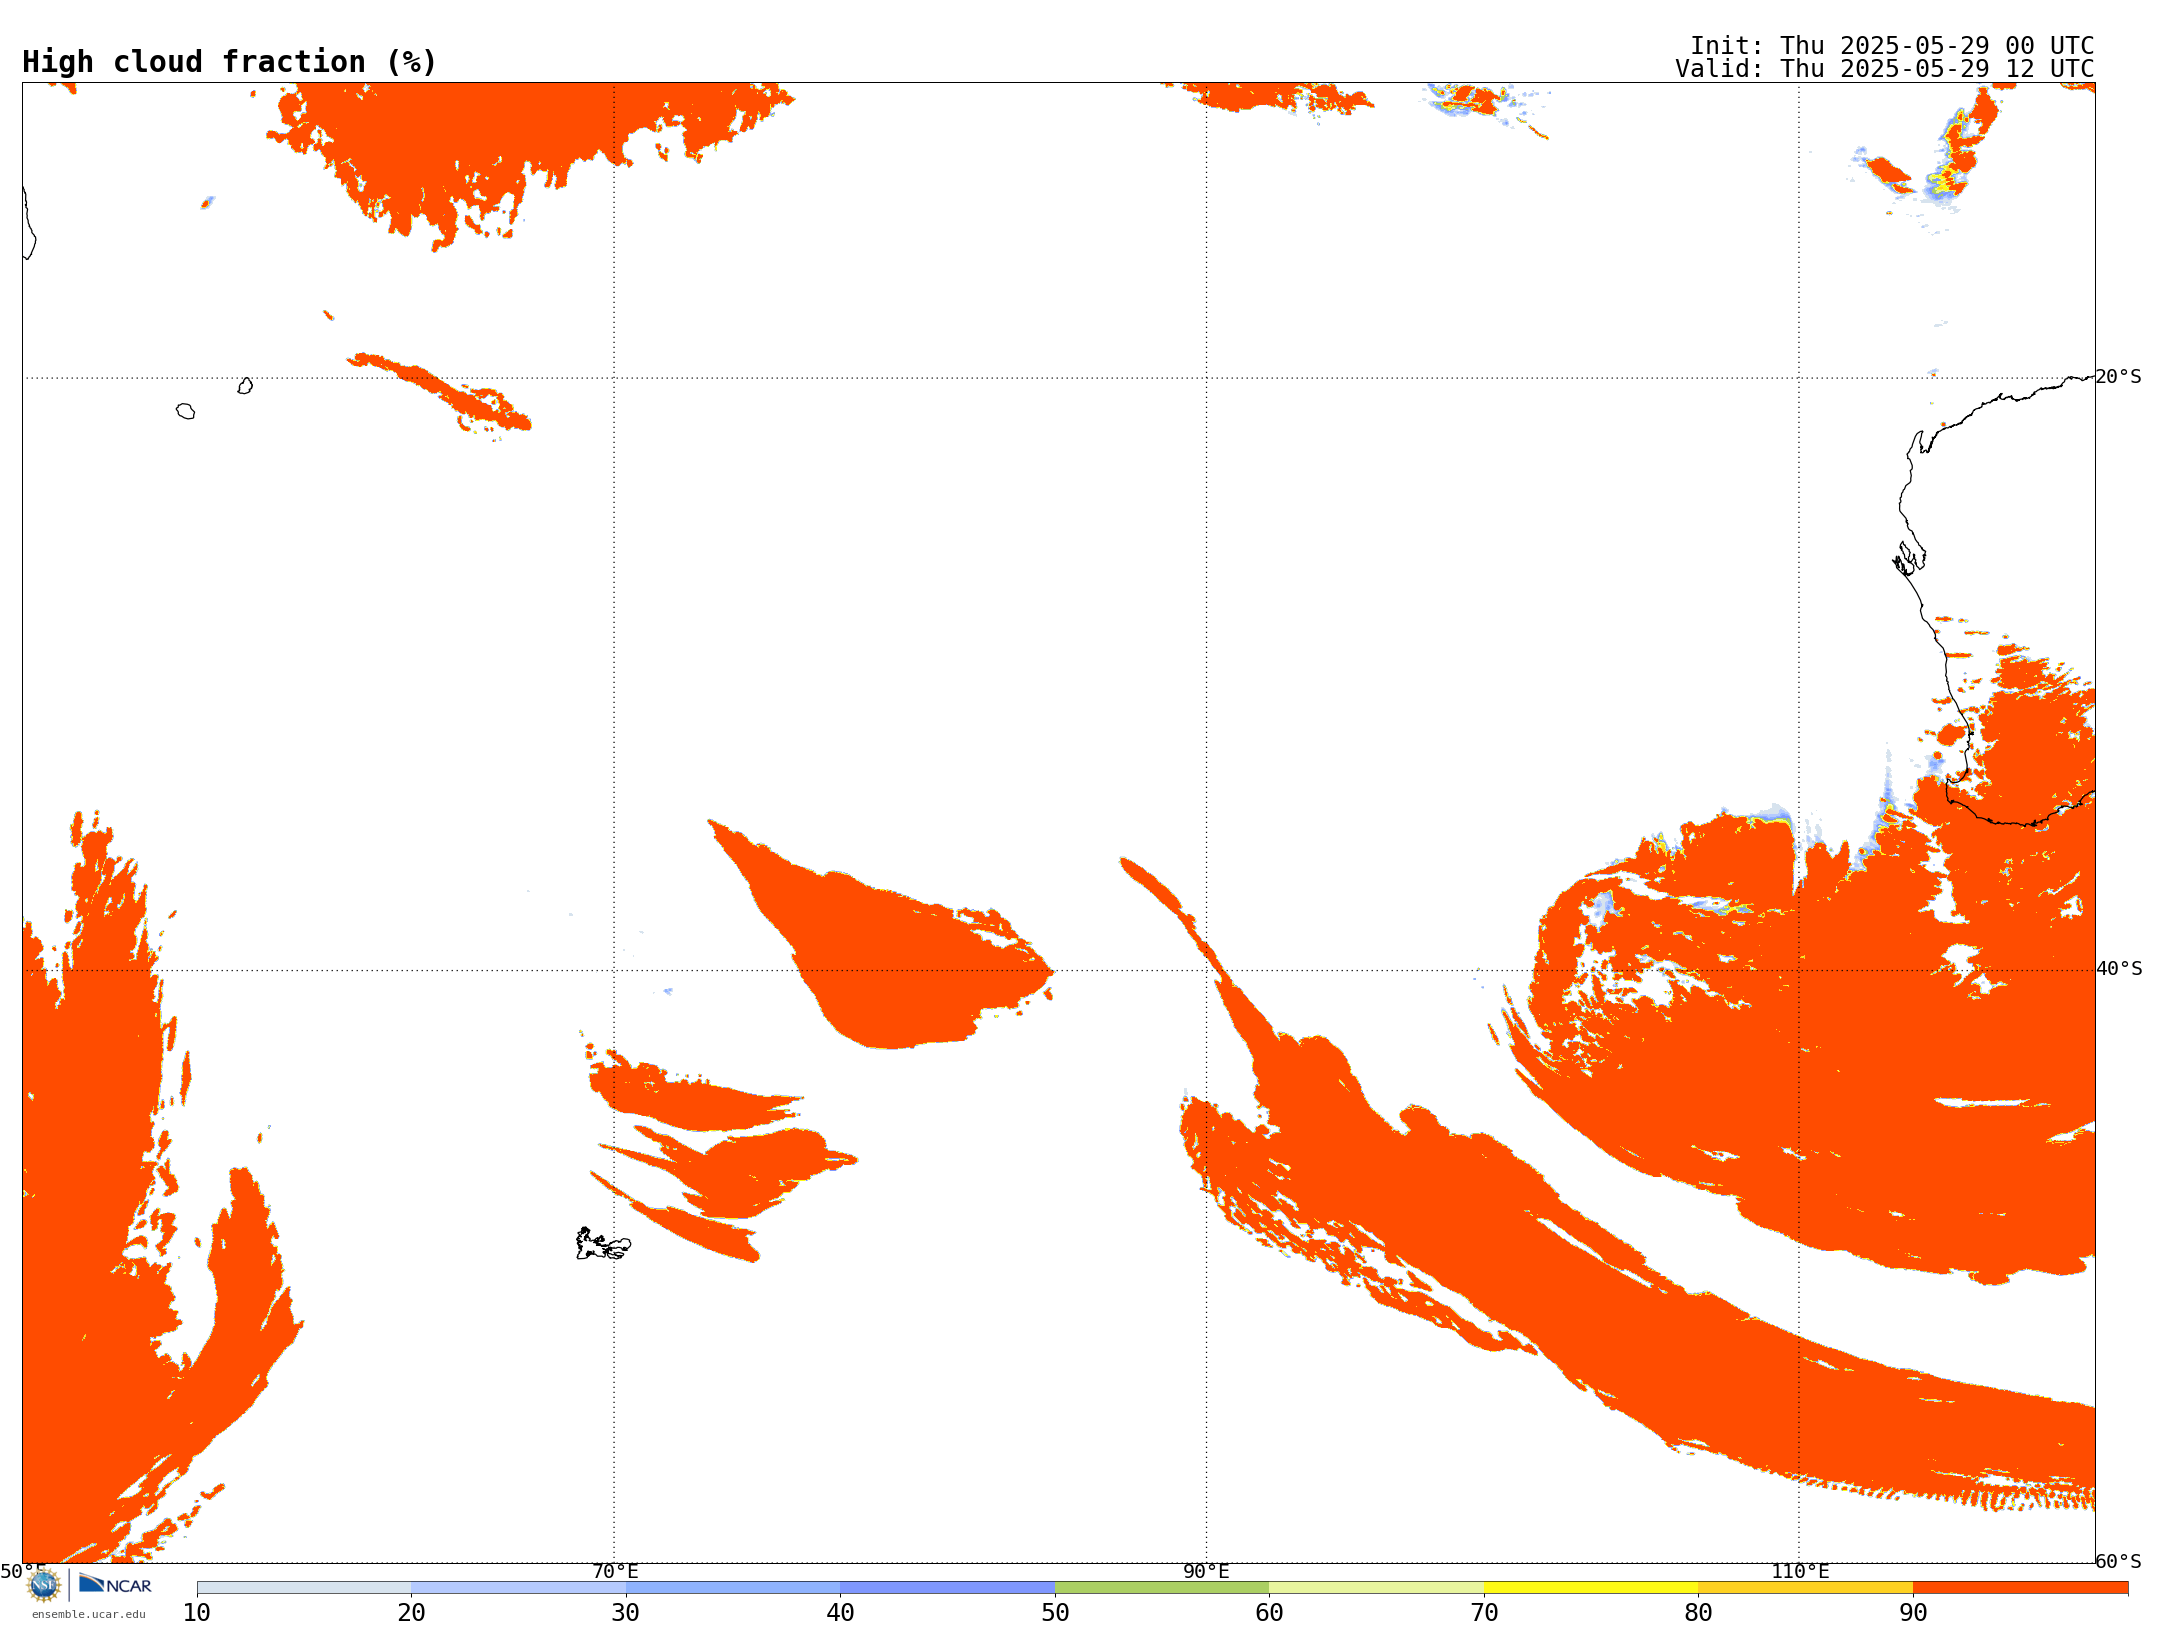Click the 40–50 periwinkle colorbar segment
This screenshot has height=1626, width=2160.
tap(947, 1588)
